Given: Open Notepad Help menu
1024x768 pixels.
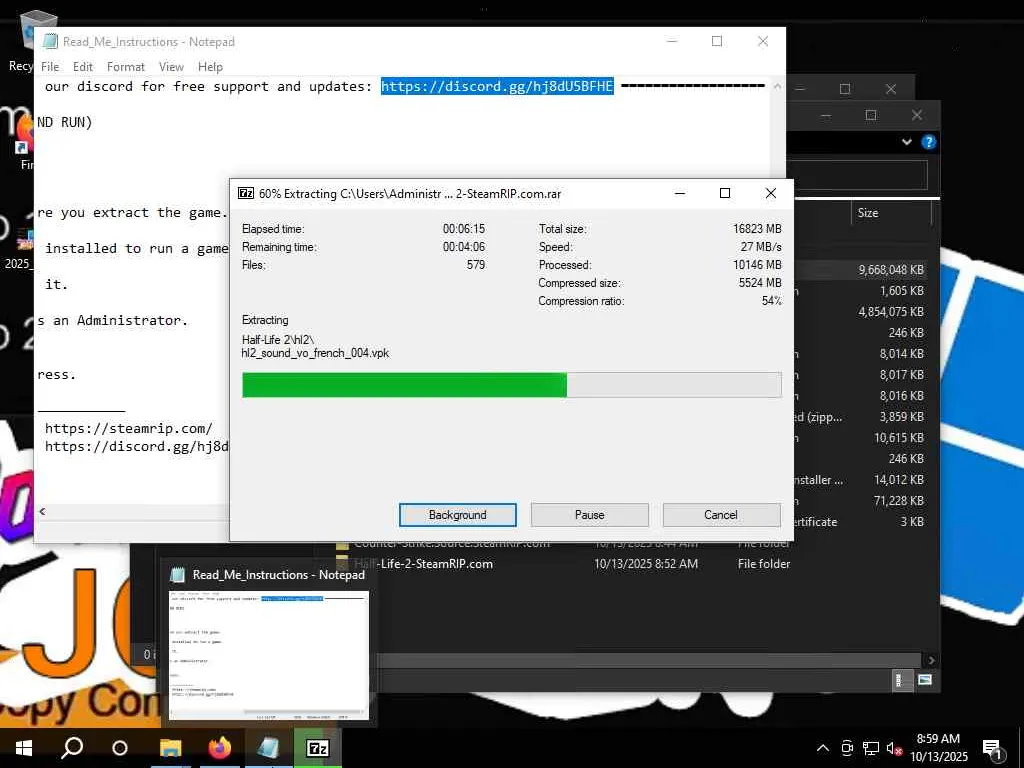Looking at the screenshot, I should coord(210,67).
